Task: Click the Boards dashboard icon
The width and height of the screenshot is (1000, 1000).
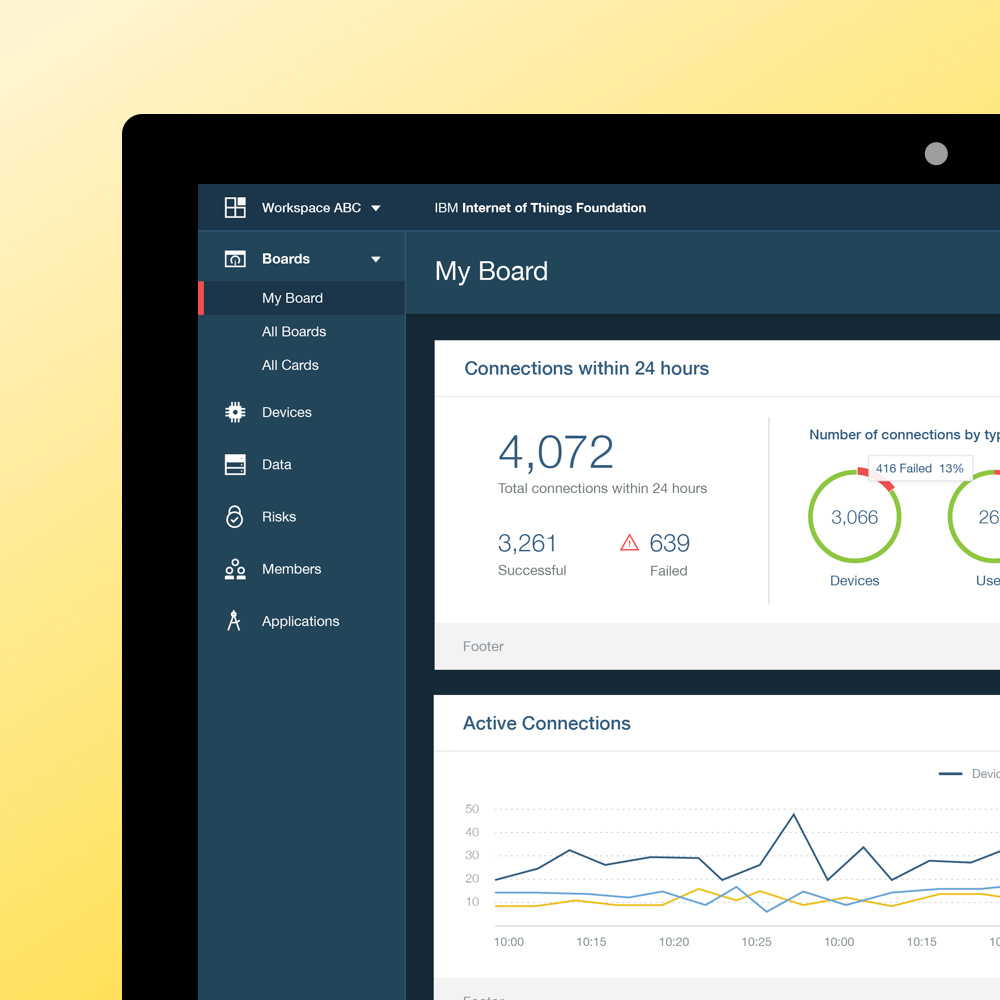Action: pos(235,259)
